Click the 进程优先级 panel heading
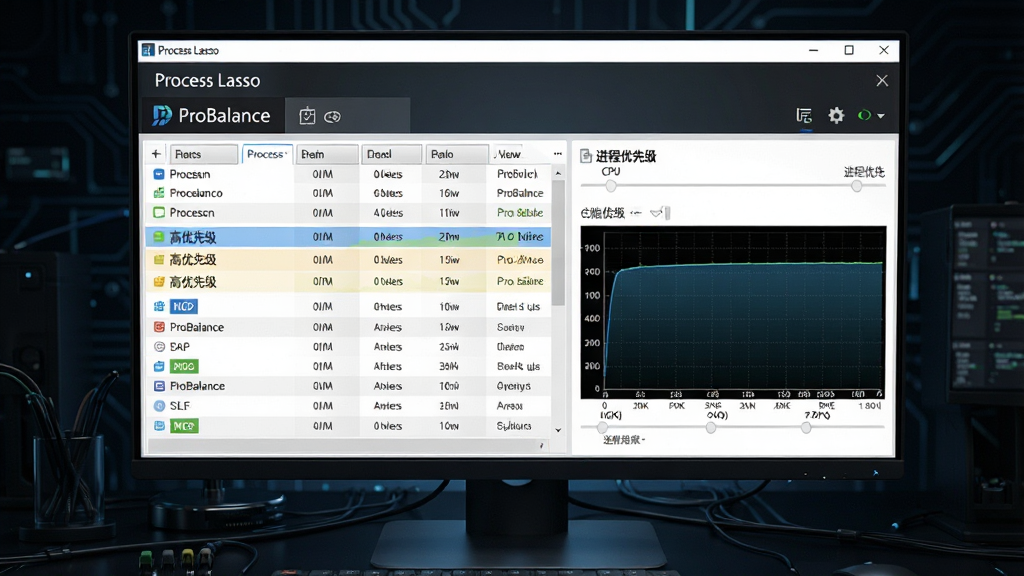The image size is (1024, 576). [626, 156]
